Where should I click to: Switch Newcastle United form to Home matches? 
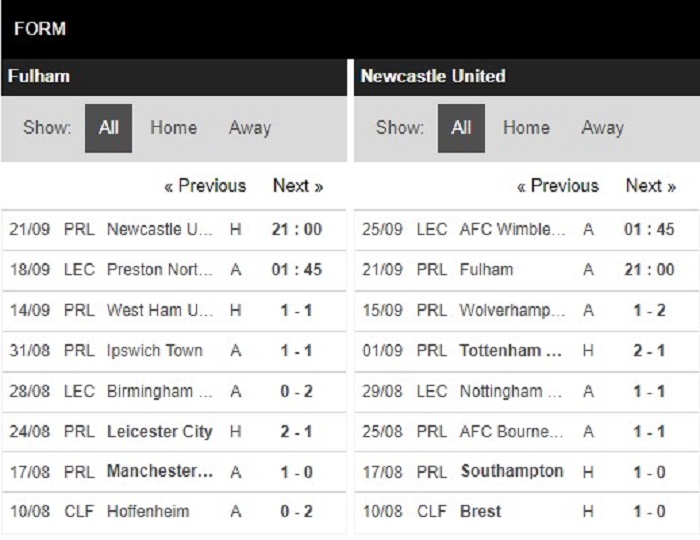(526, 128)
